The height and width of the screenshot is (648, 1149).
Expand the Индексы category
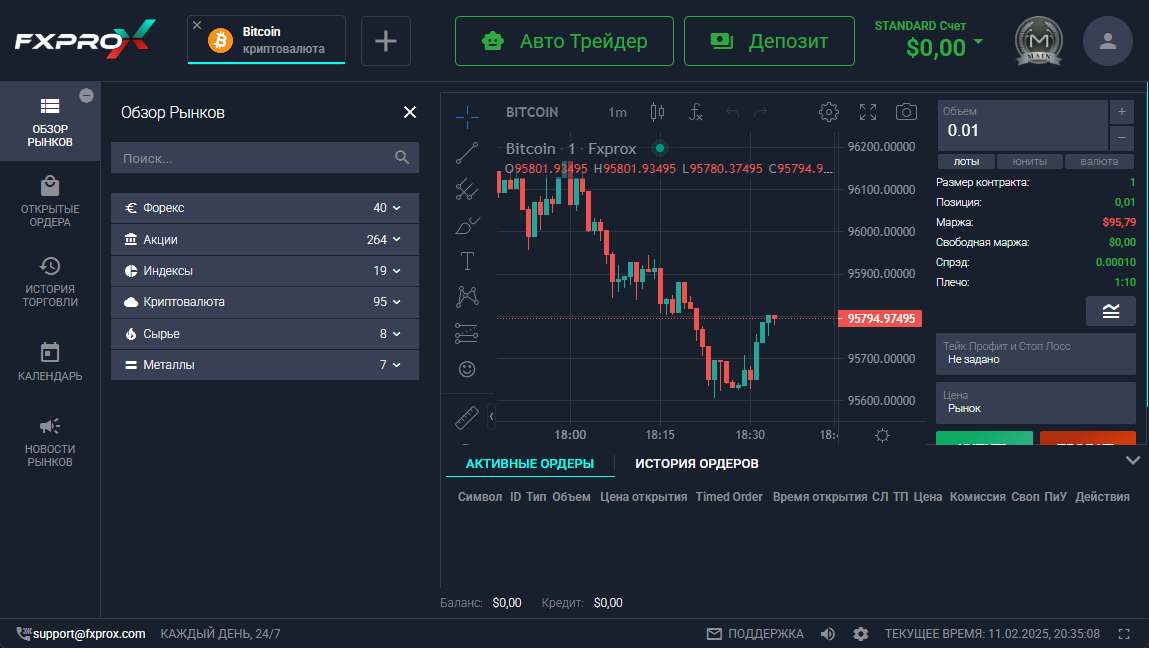265,271
